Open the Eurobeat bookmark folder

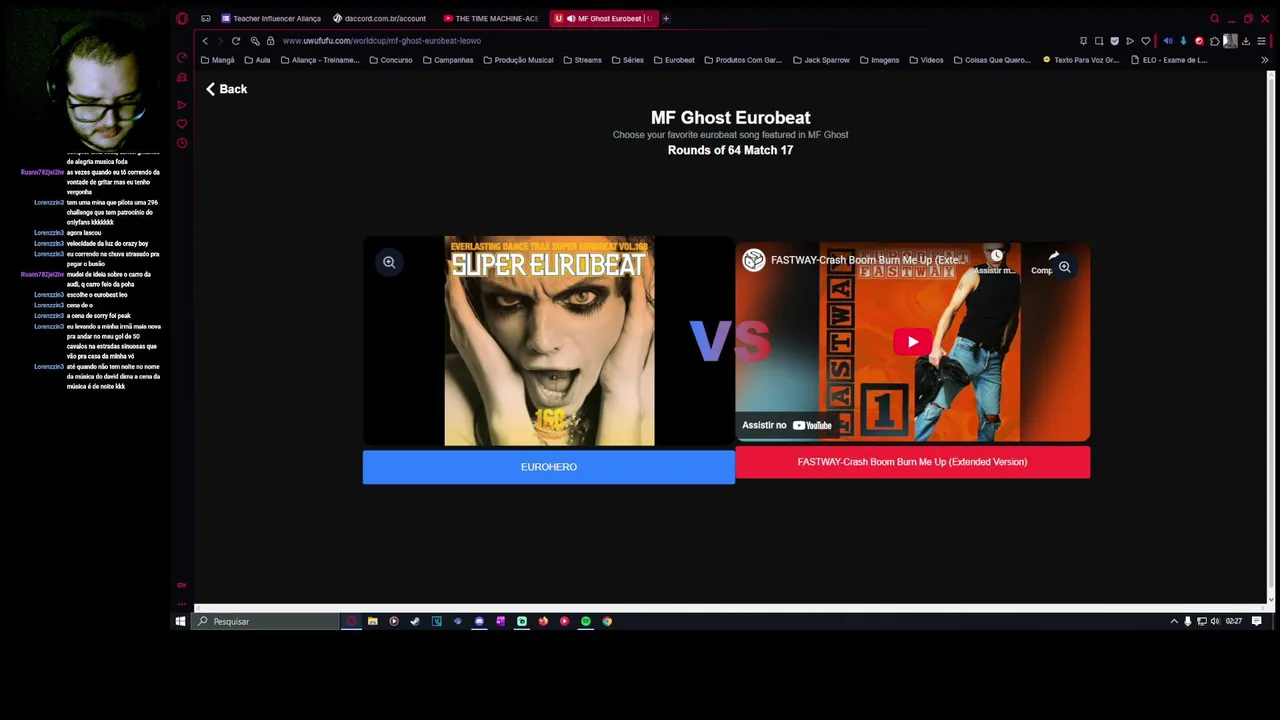click(x=673, y=60)
